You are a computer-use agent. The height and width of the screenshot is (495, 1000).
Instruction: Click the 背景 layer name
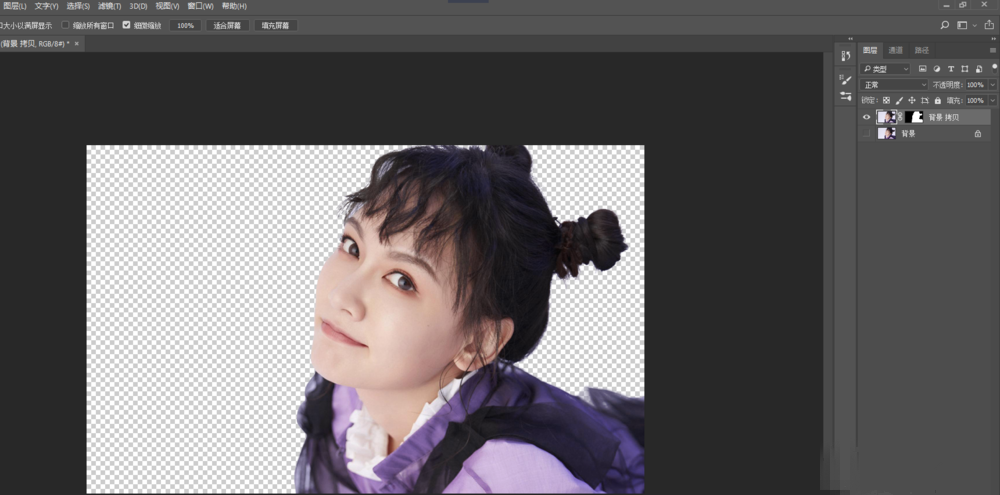coord(908,134)
